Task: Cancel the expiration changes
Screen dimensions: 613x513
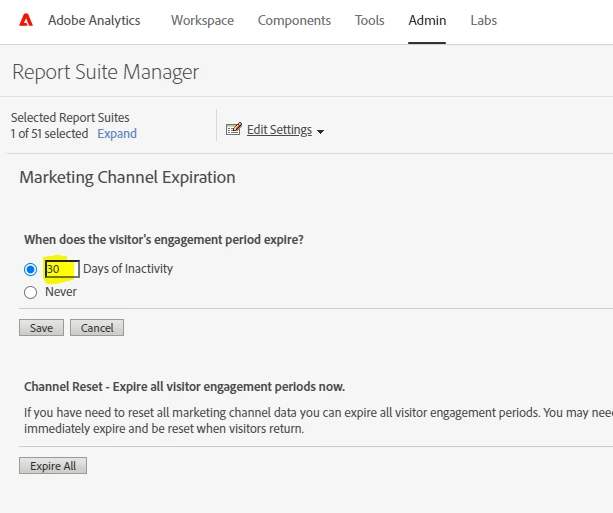Action: 97,328
